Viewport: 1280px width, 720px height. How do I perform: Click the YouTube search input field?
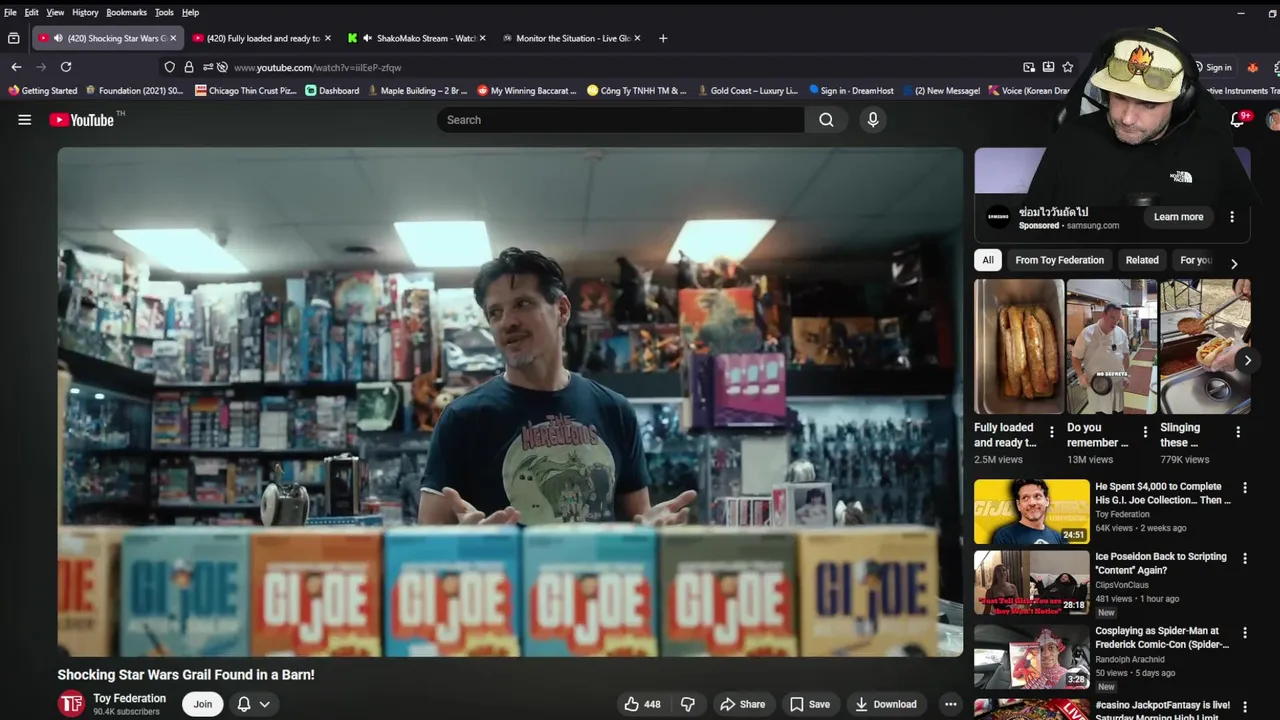point(620,120)
